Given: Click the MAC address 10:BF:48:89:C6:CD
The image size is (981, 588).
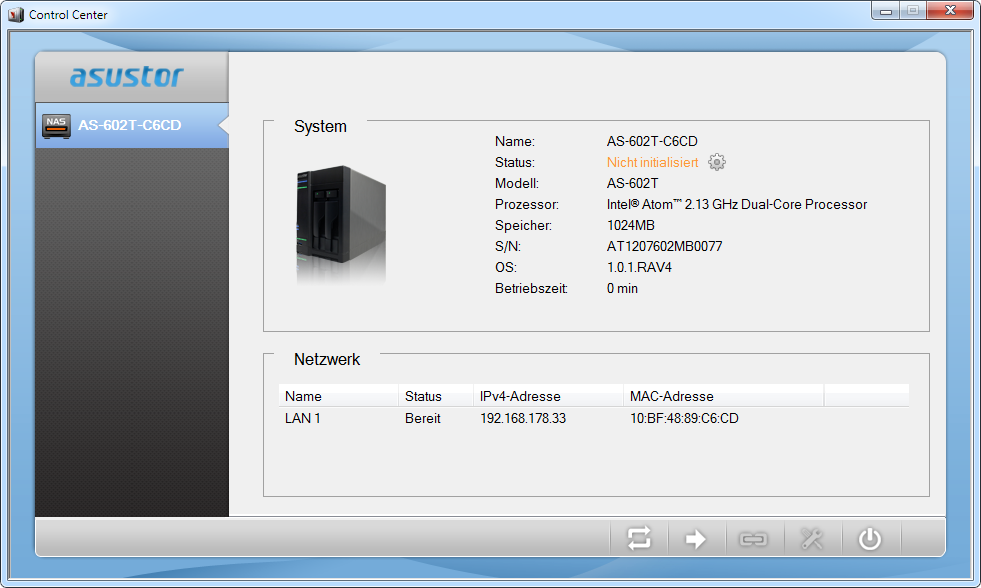Looking at the screenshot, I should coord(684,418).
